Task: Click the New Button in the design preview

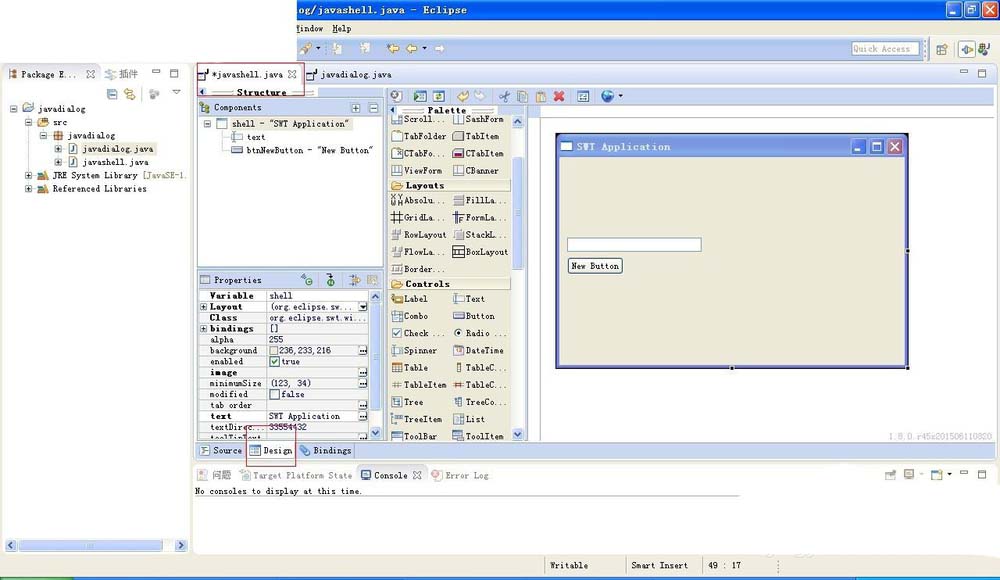Action: click(595, 266)
